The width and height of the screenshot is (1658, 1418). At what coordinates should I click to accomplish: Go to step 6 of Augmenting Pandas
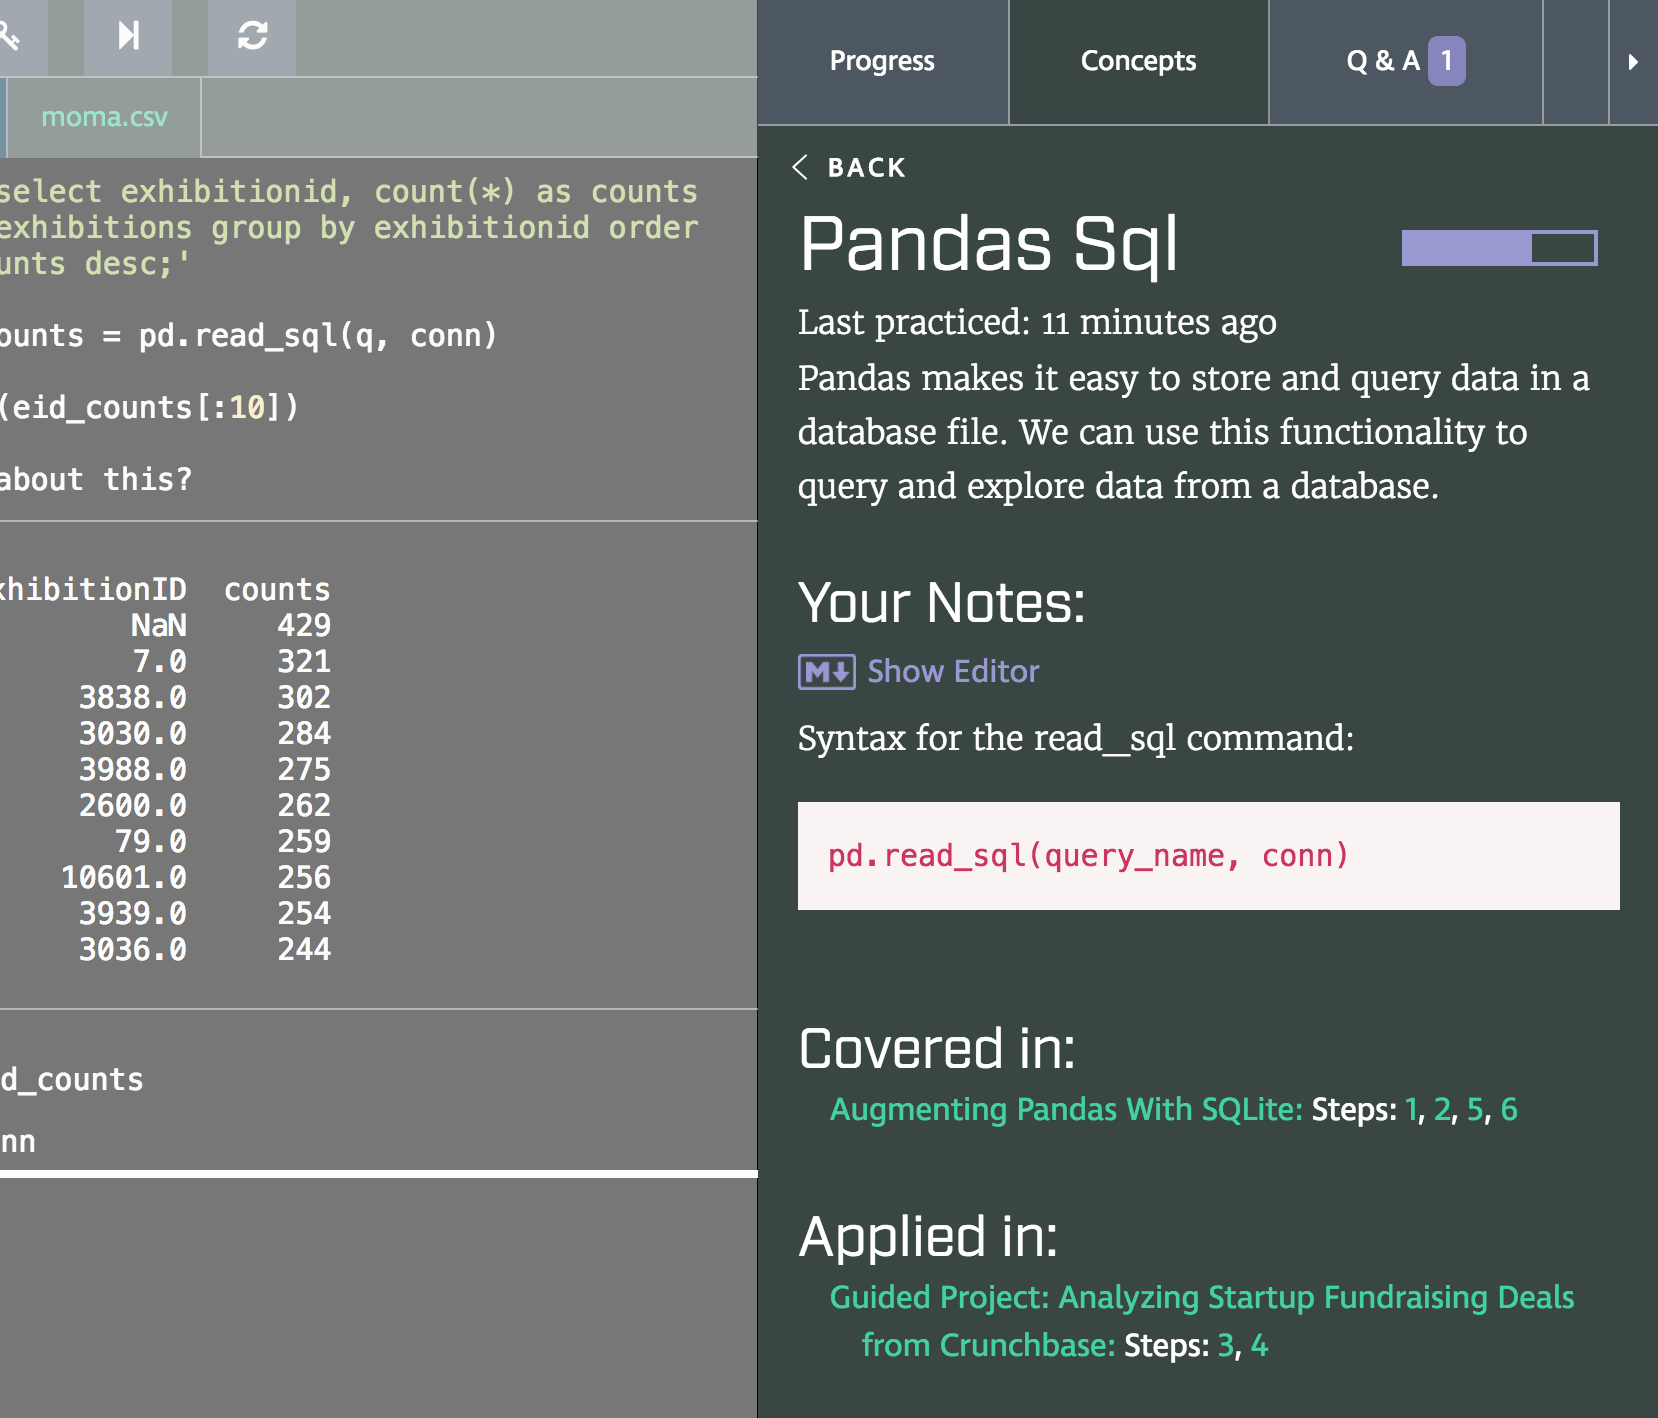point(1508,1110)
